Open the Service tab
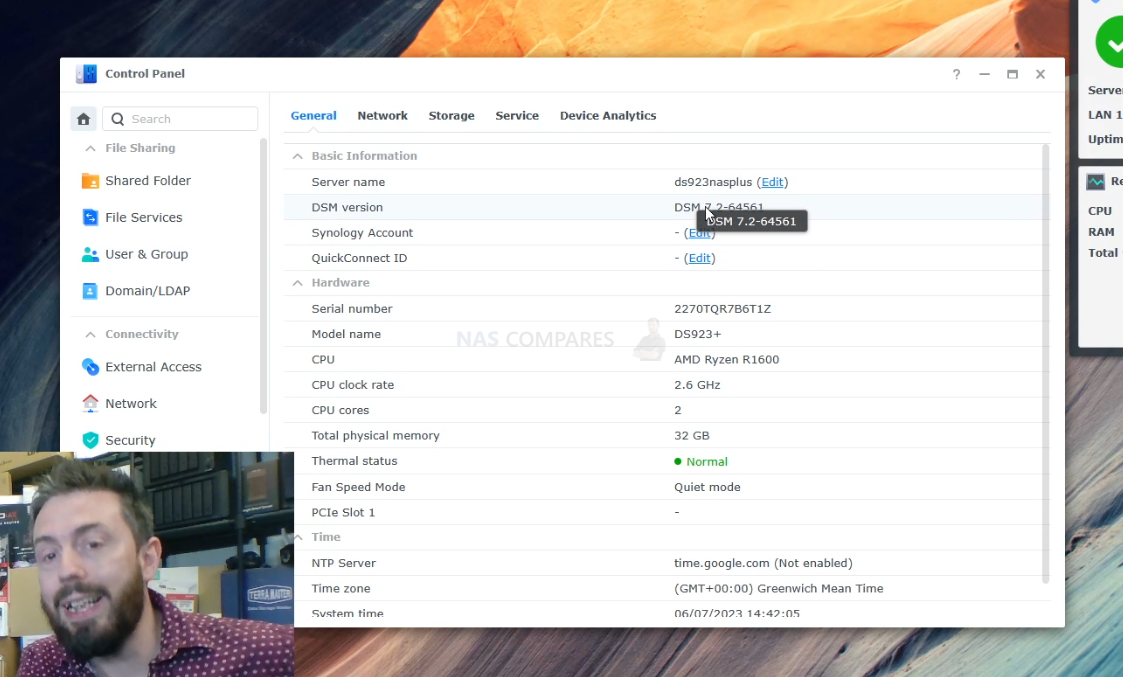Viewport: 1123px width, 677px height. tap(517, 115)
